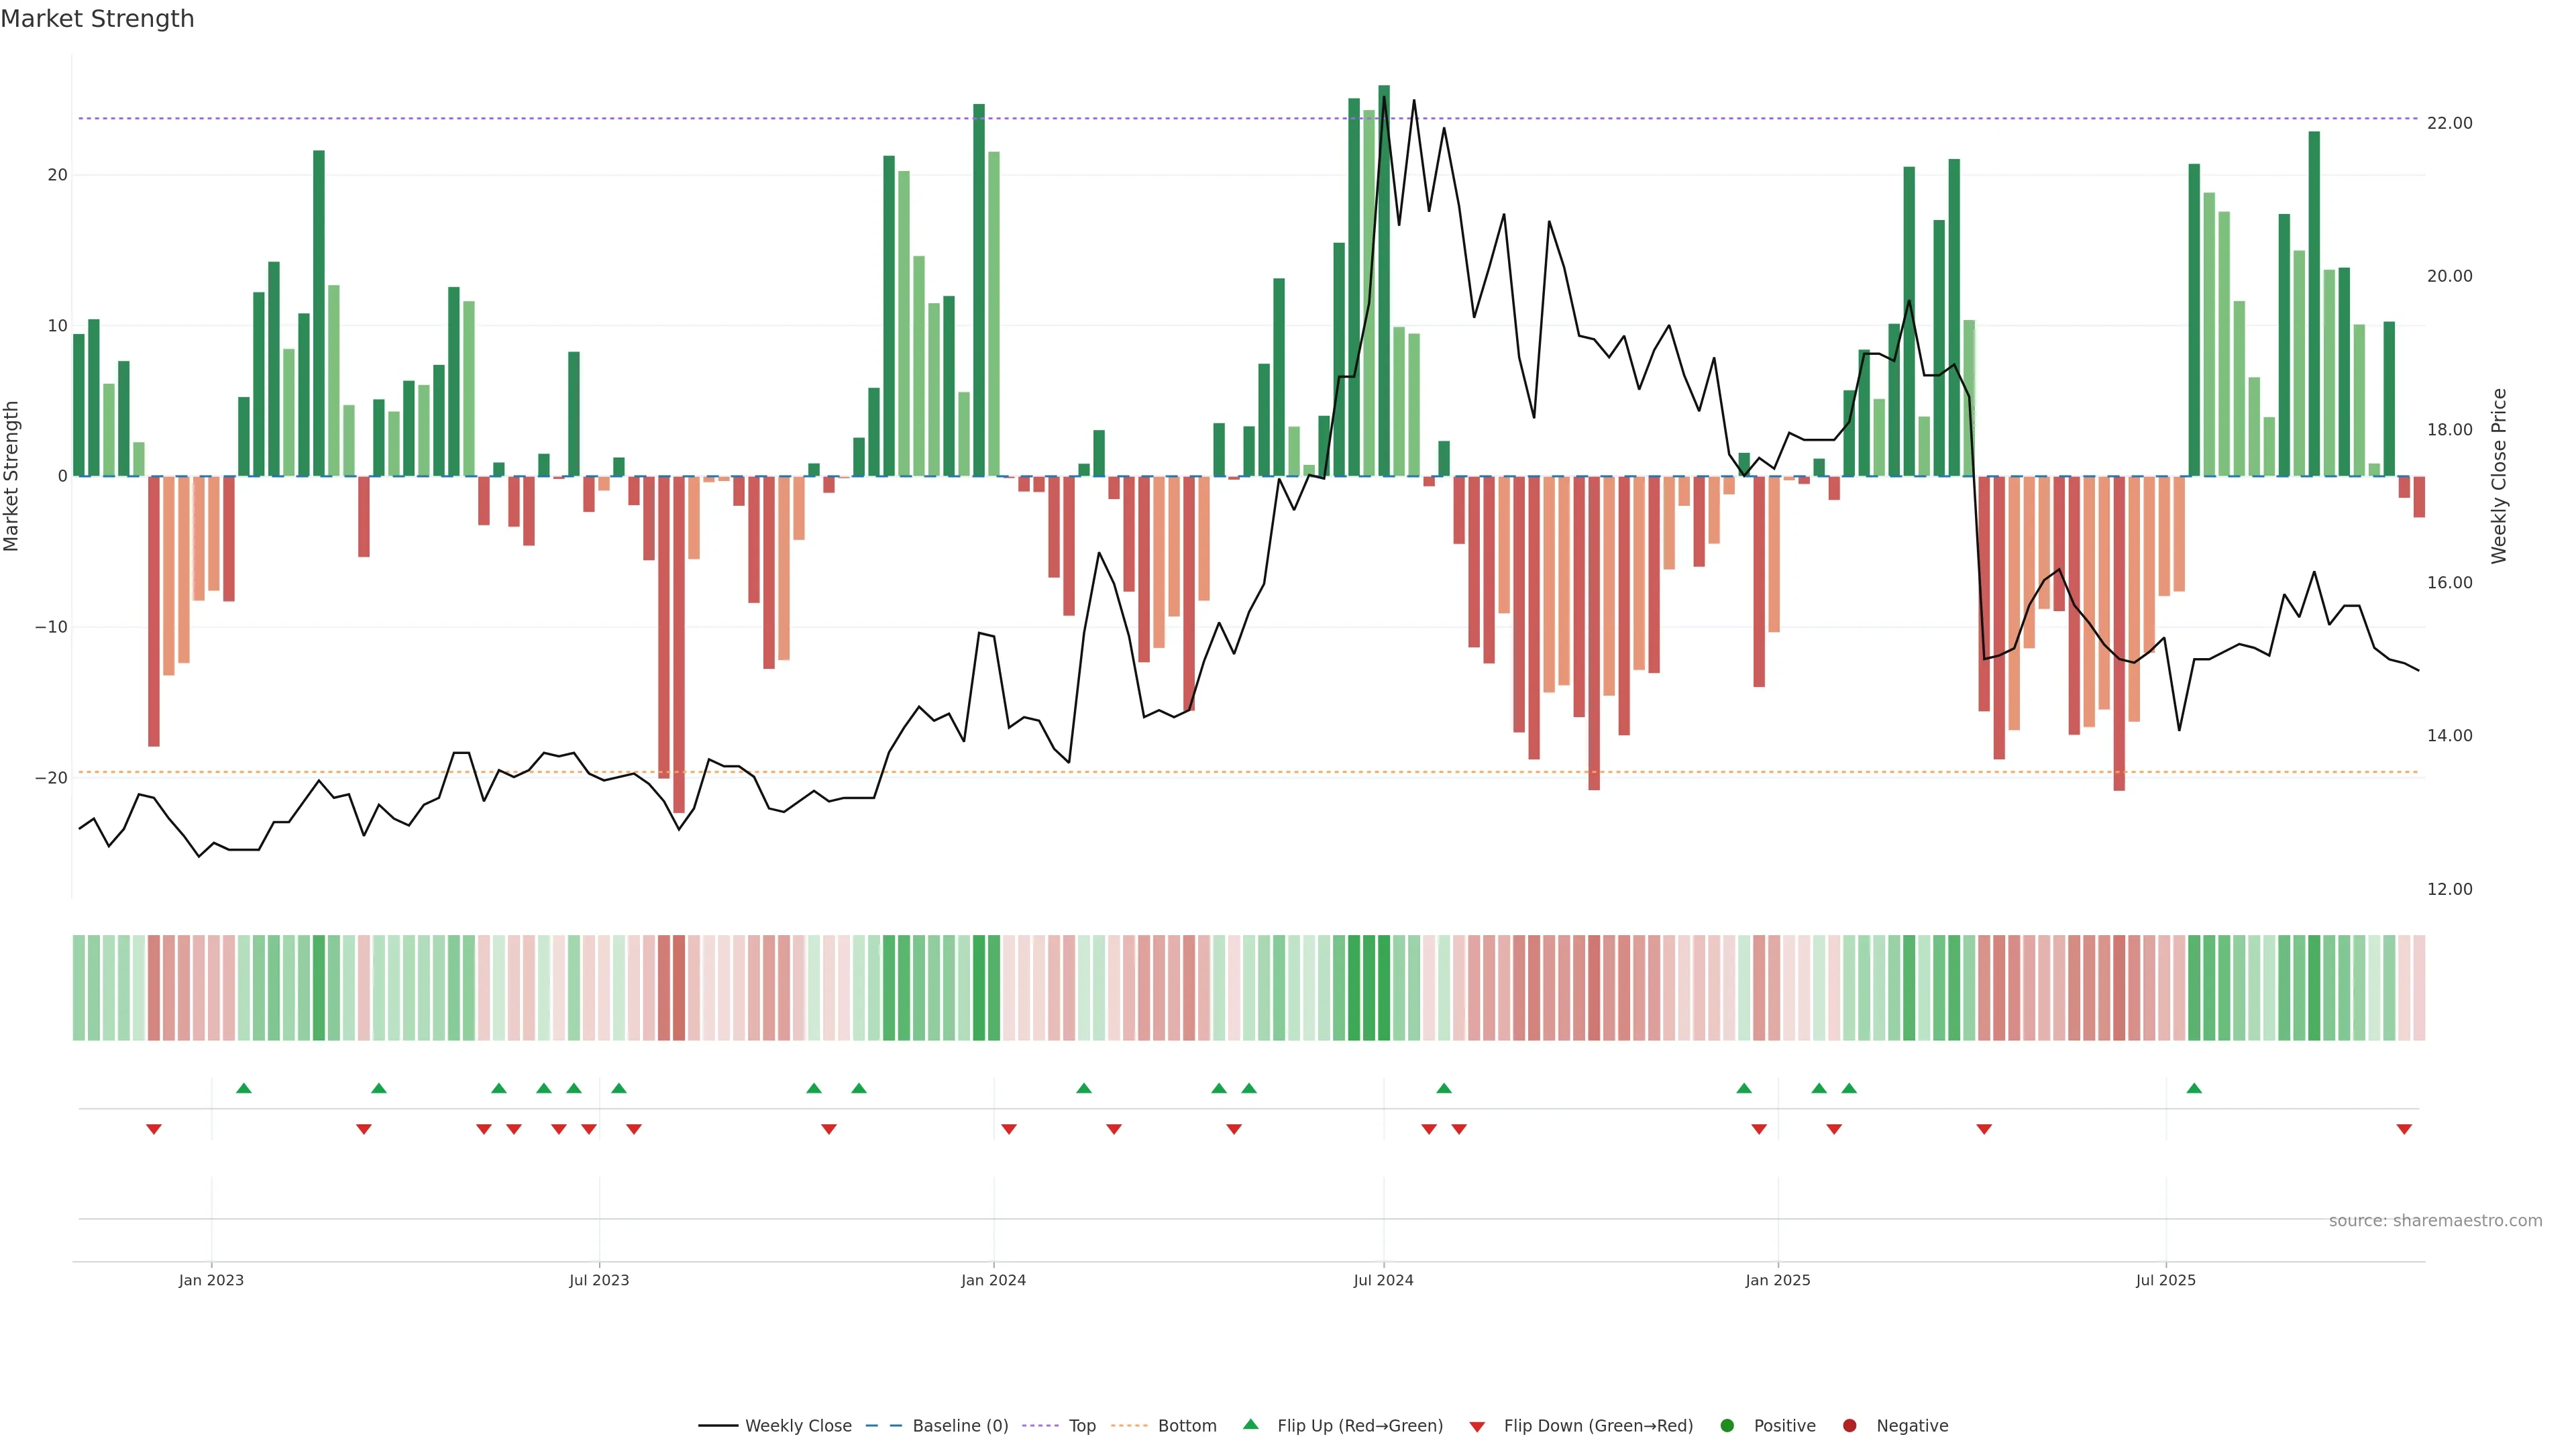This screenshot has height=1449, width=2576.
Task: Click the rightmost red flip-down triangle marker
Action: tap(2404, 1129)
